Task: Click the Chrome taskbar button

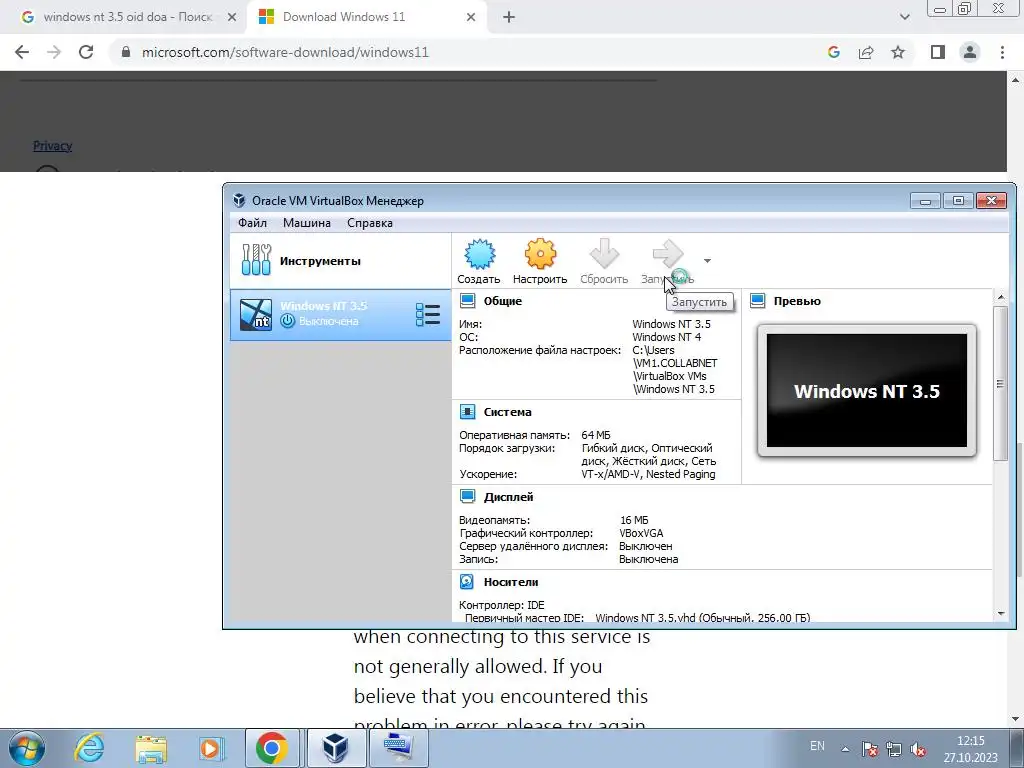Action: (x=272, y=748)
